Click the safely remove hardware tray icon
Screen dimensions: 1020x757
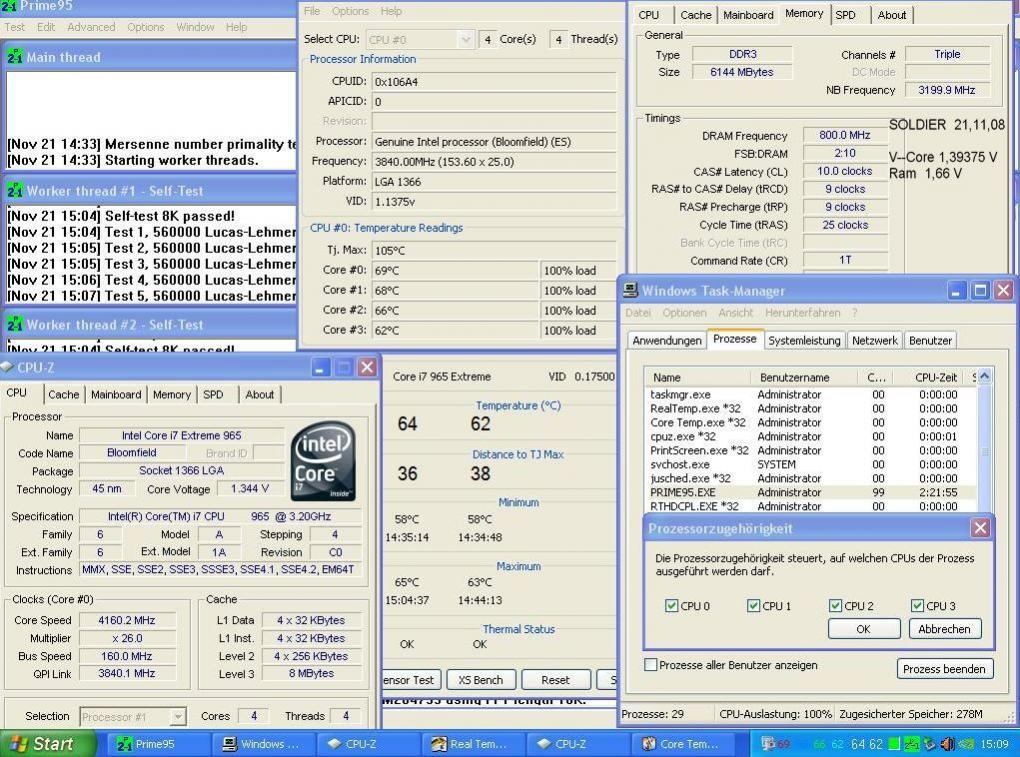[x=930, y=743]
